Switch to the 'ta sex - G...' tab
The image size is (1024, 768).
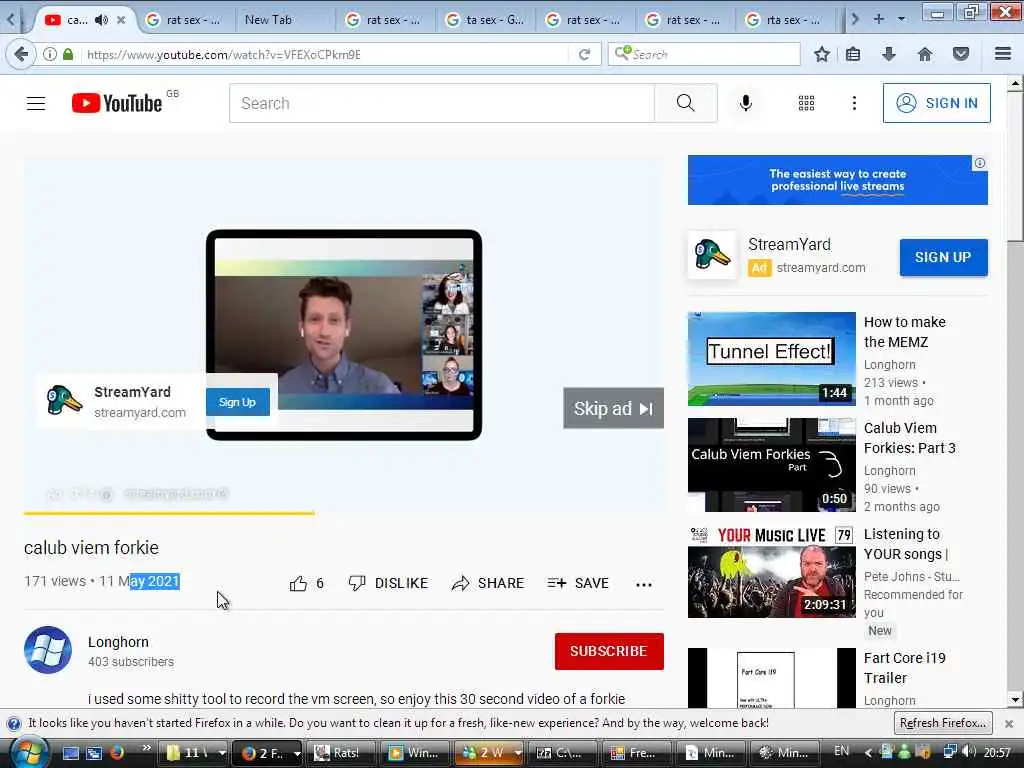coord(485,20)
